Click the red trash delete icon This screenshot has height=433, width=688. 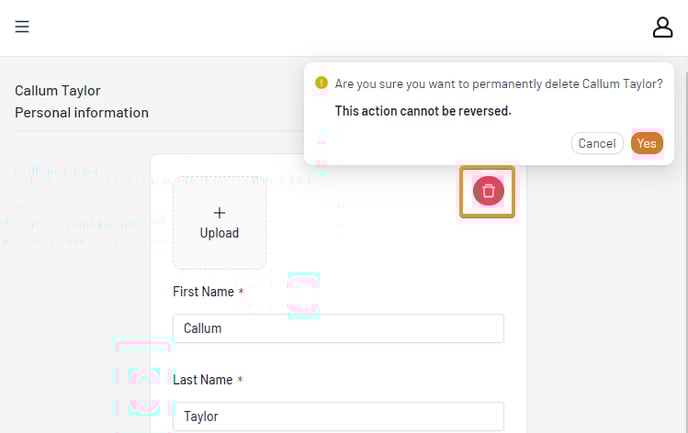coord(488,191)
